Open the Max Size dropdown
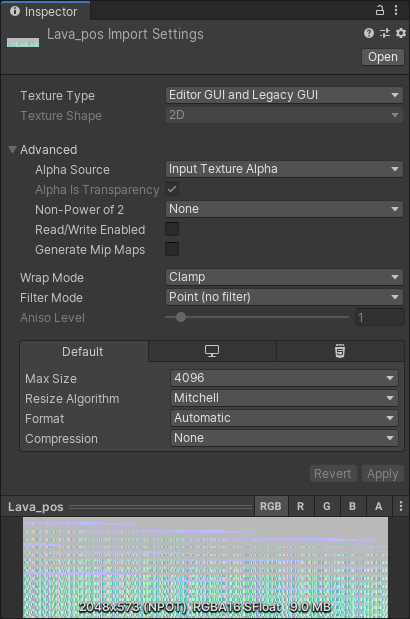This screenshot has height=619, width=410. 284,378
